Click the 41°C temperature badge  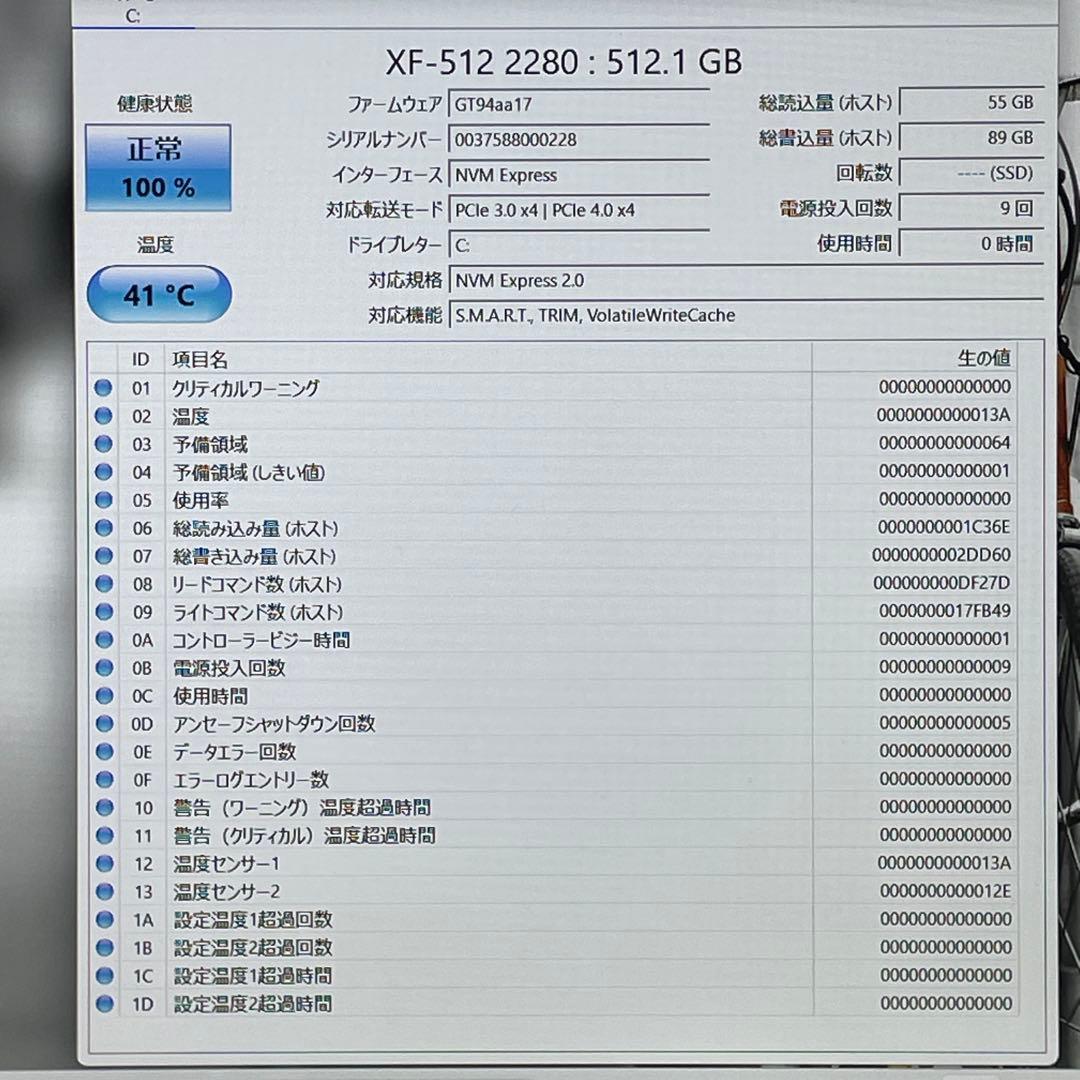pyautogui.click(x=158, y=294)
